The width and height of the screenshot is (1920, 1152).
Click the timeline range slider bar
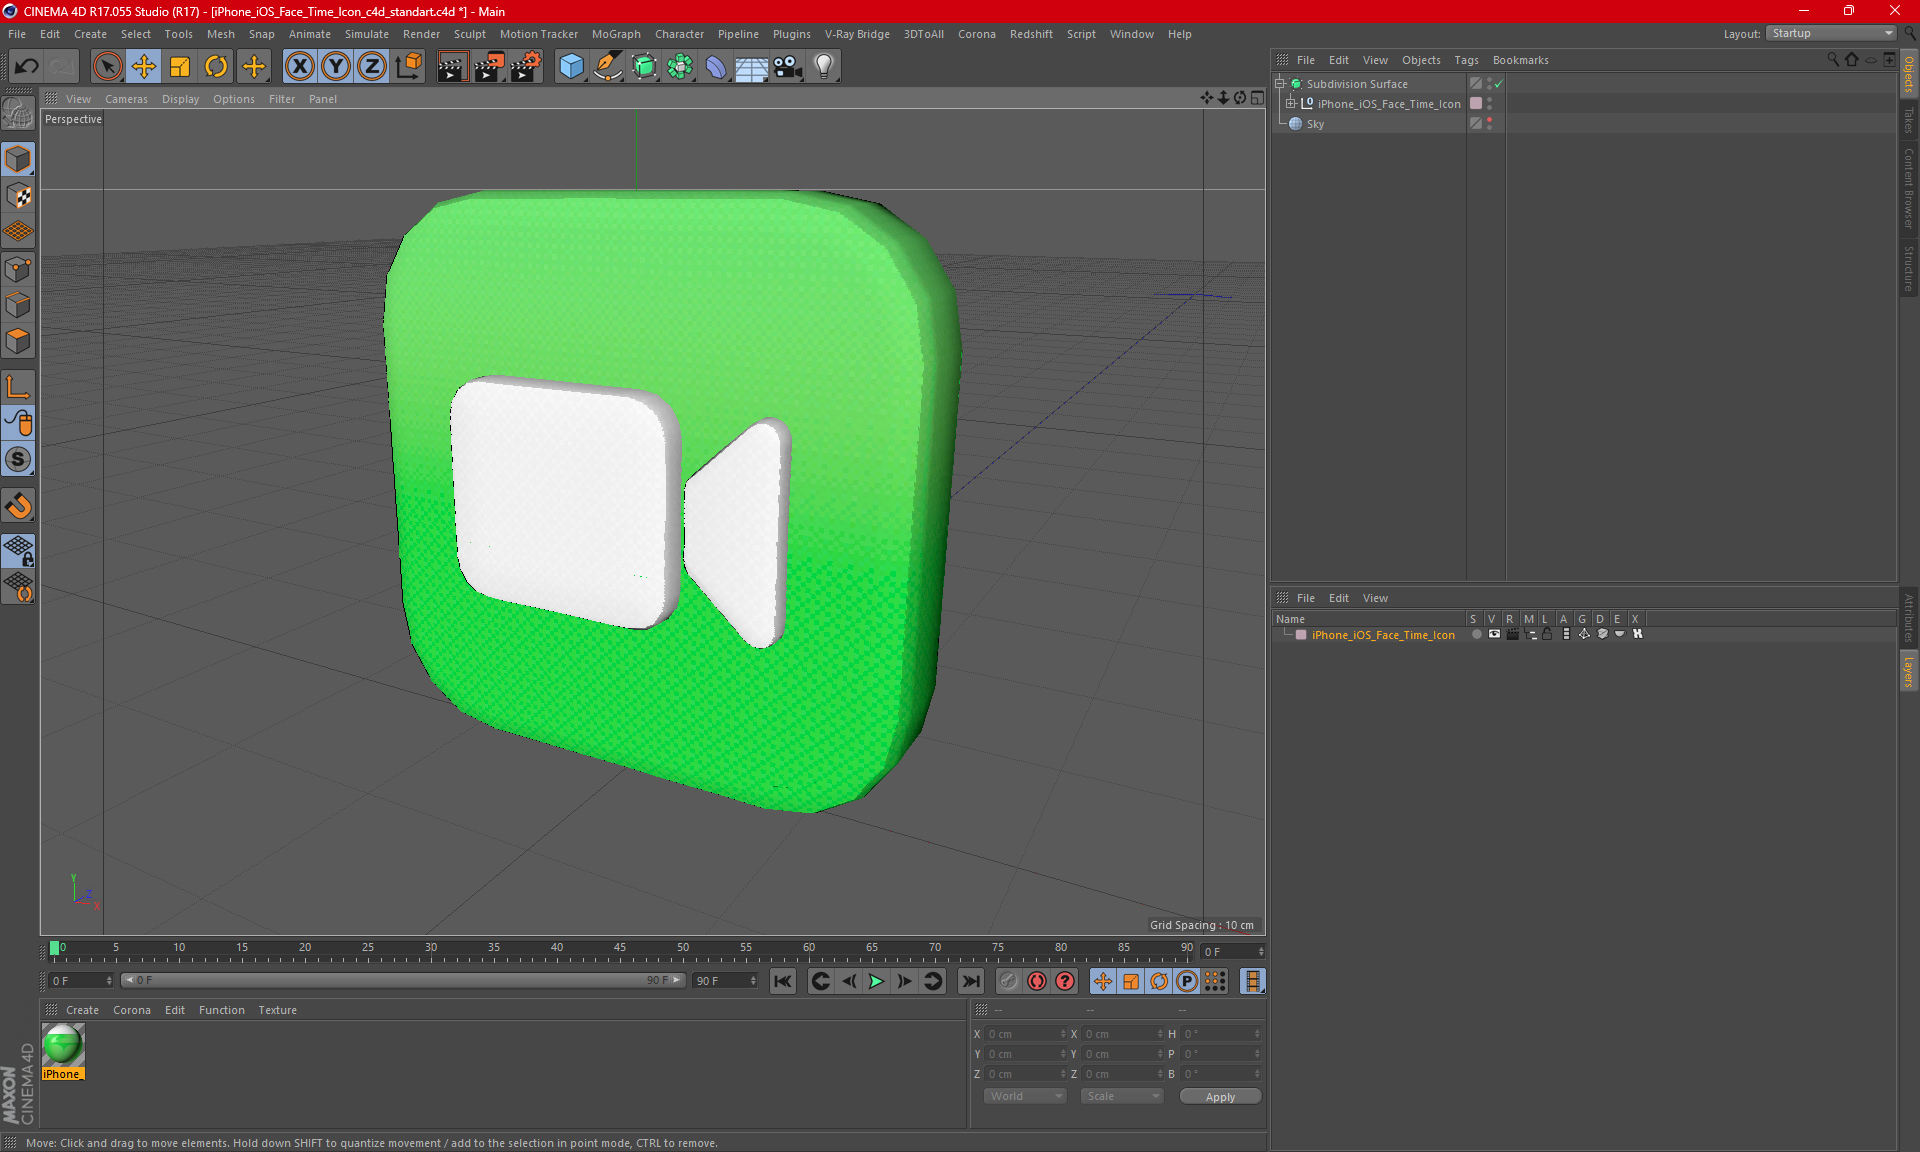coord(404,981)
